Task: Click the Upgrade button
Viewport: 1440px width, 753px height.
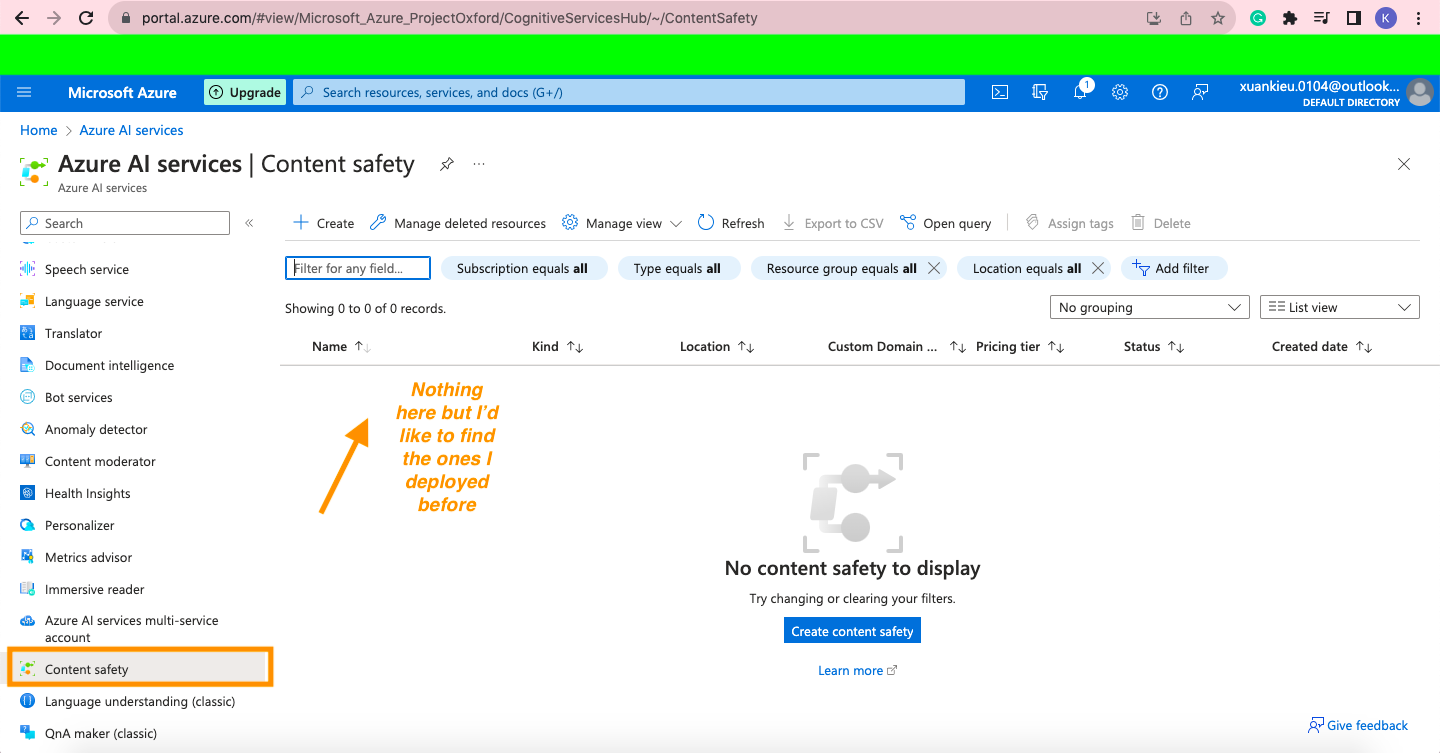Action: pyautogui.click(x=245, y=92)
